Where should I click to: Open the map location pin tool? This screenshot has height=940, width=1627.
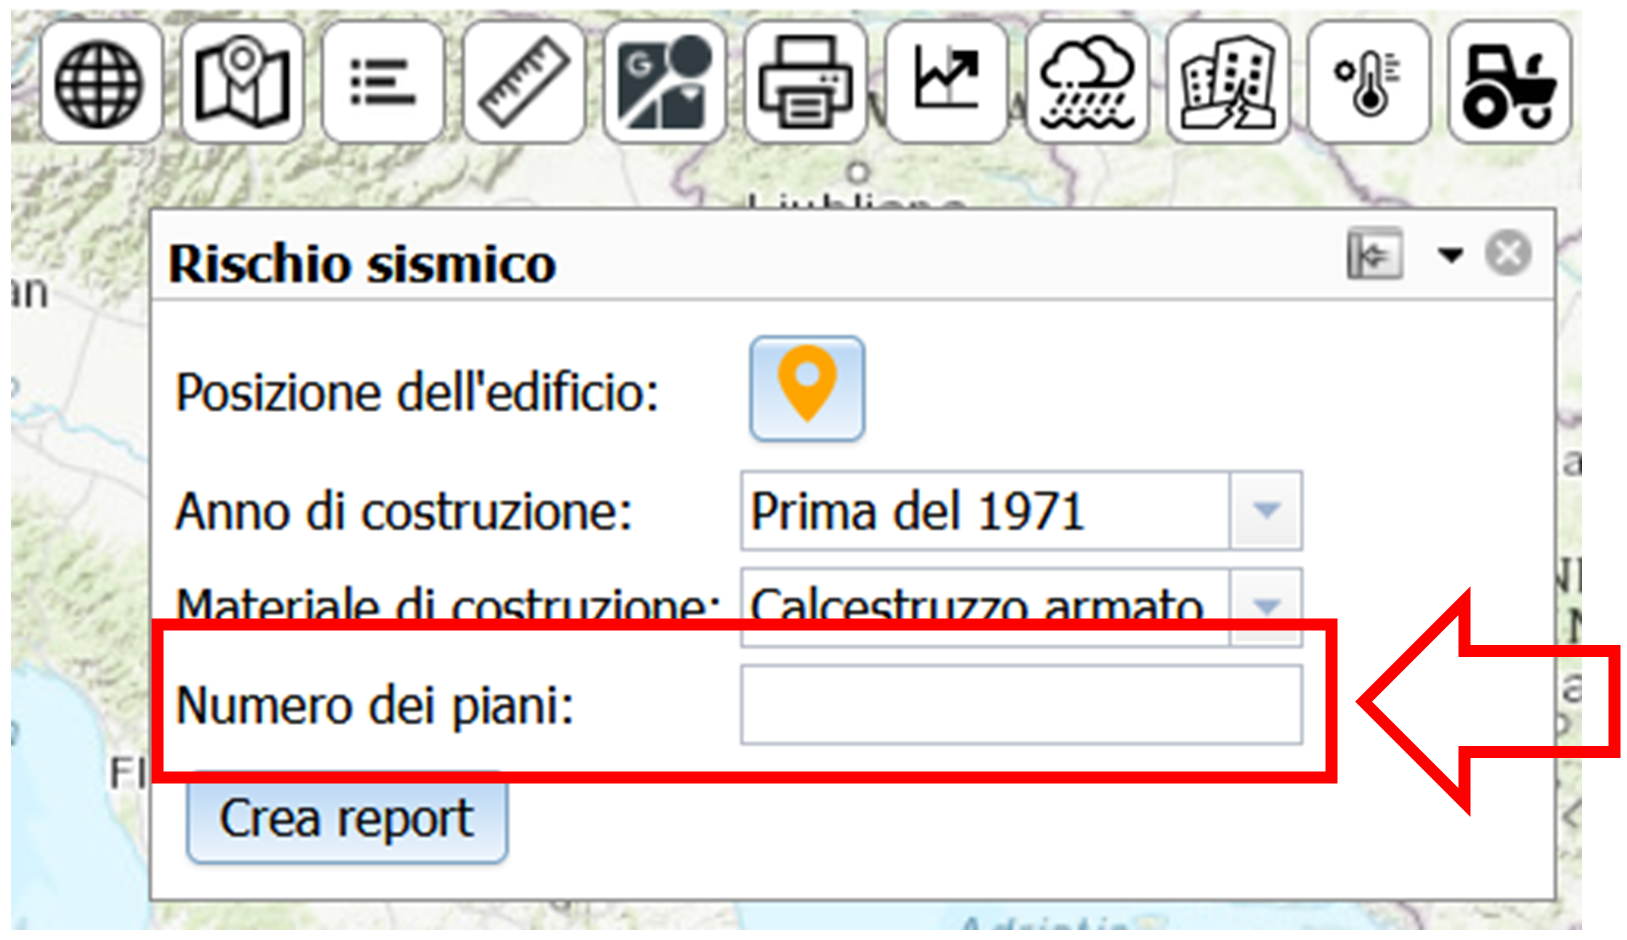point(242,82)
